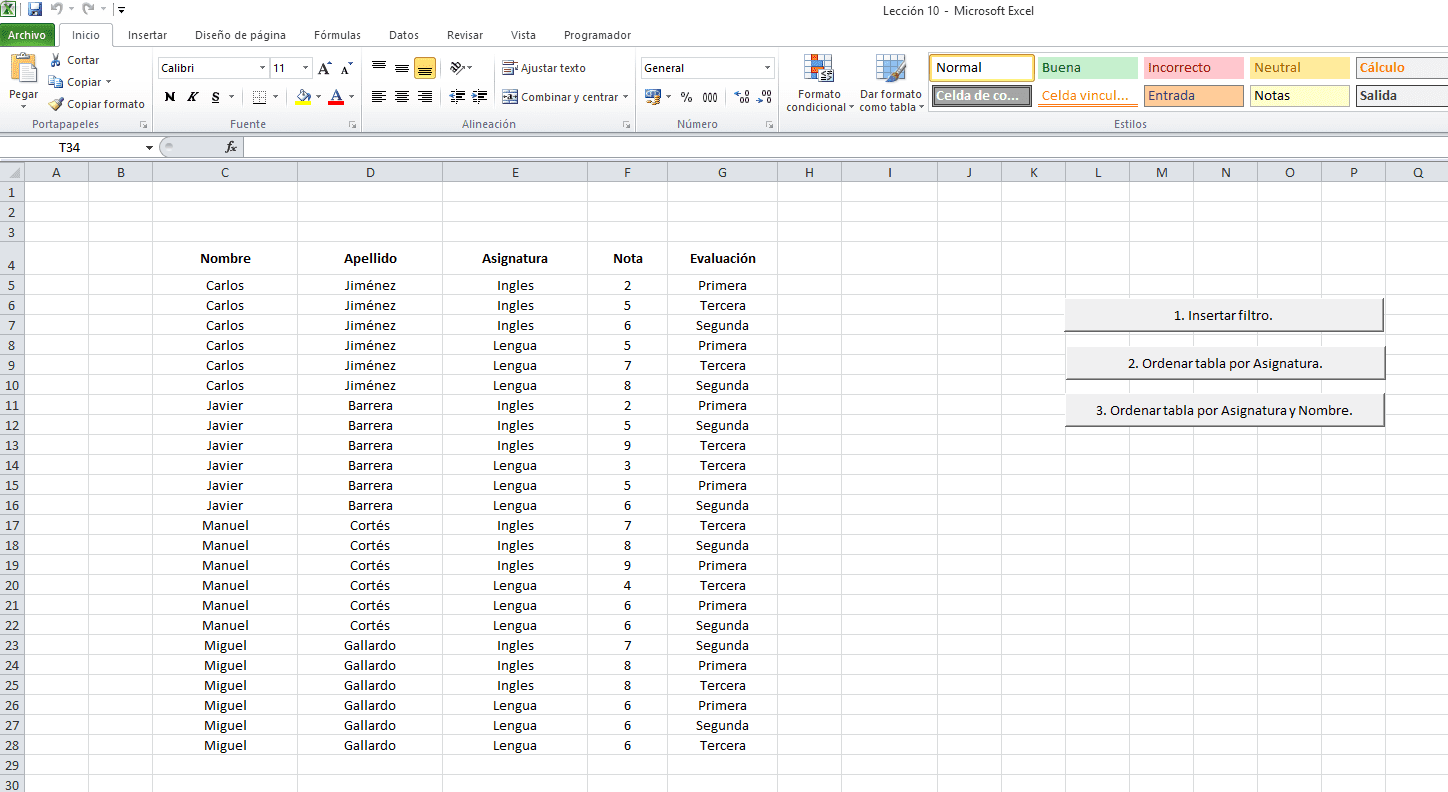The height and width of the screenshot is (792, 1448).
Task: Click Combinar y centrar
Action: (x=560, y=97)
